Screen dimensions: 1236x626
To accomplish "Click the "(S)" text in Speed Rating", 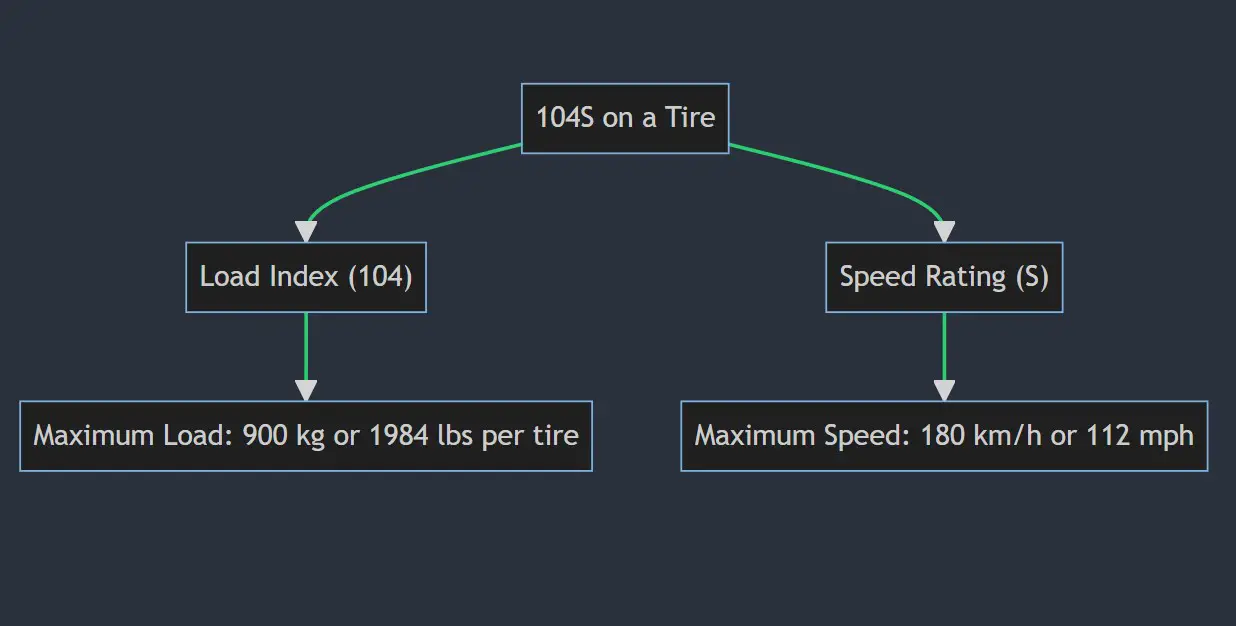I will 1031,277.
